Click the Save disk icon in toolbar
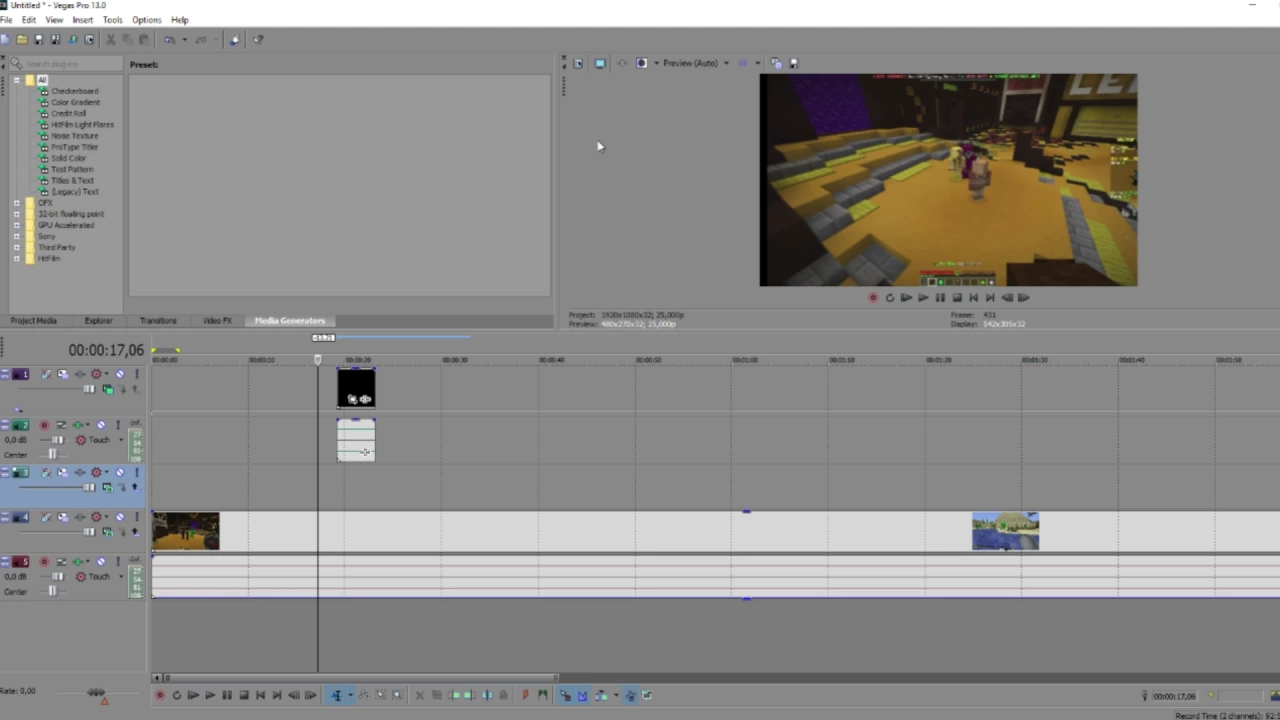1280x720 pixels. (x=39, y=40)
